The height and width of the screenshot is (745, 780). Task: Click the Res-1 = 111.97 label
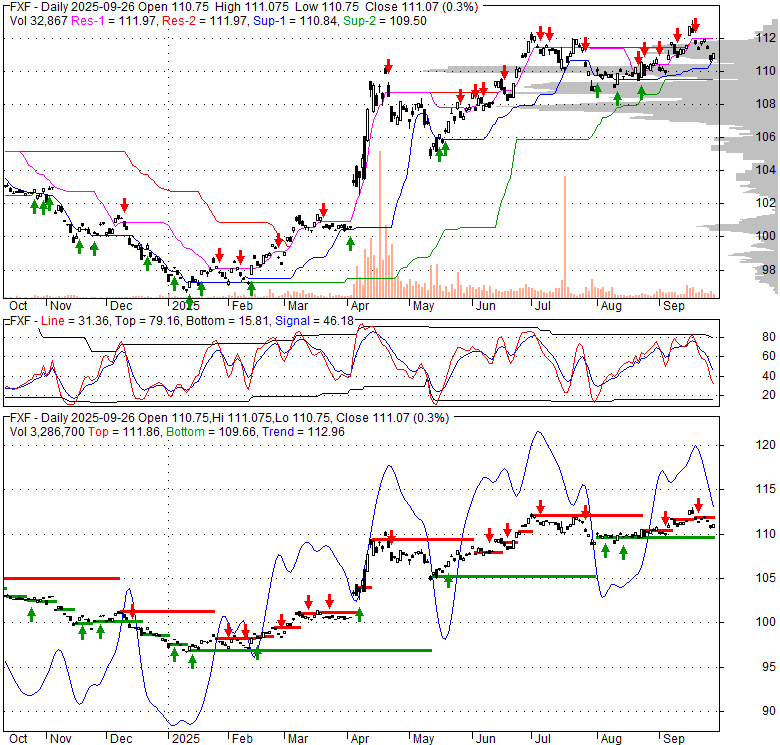pos(114,21)
